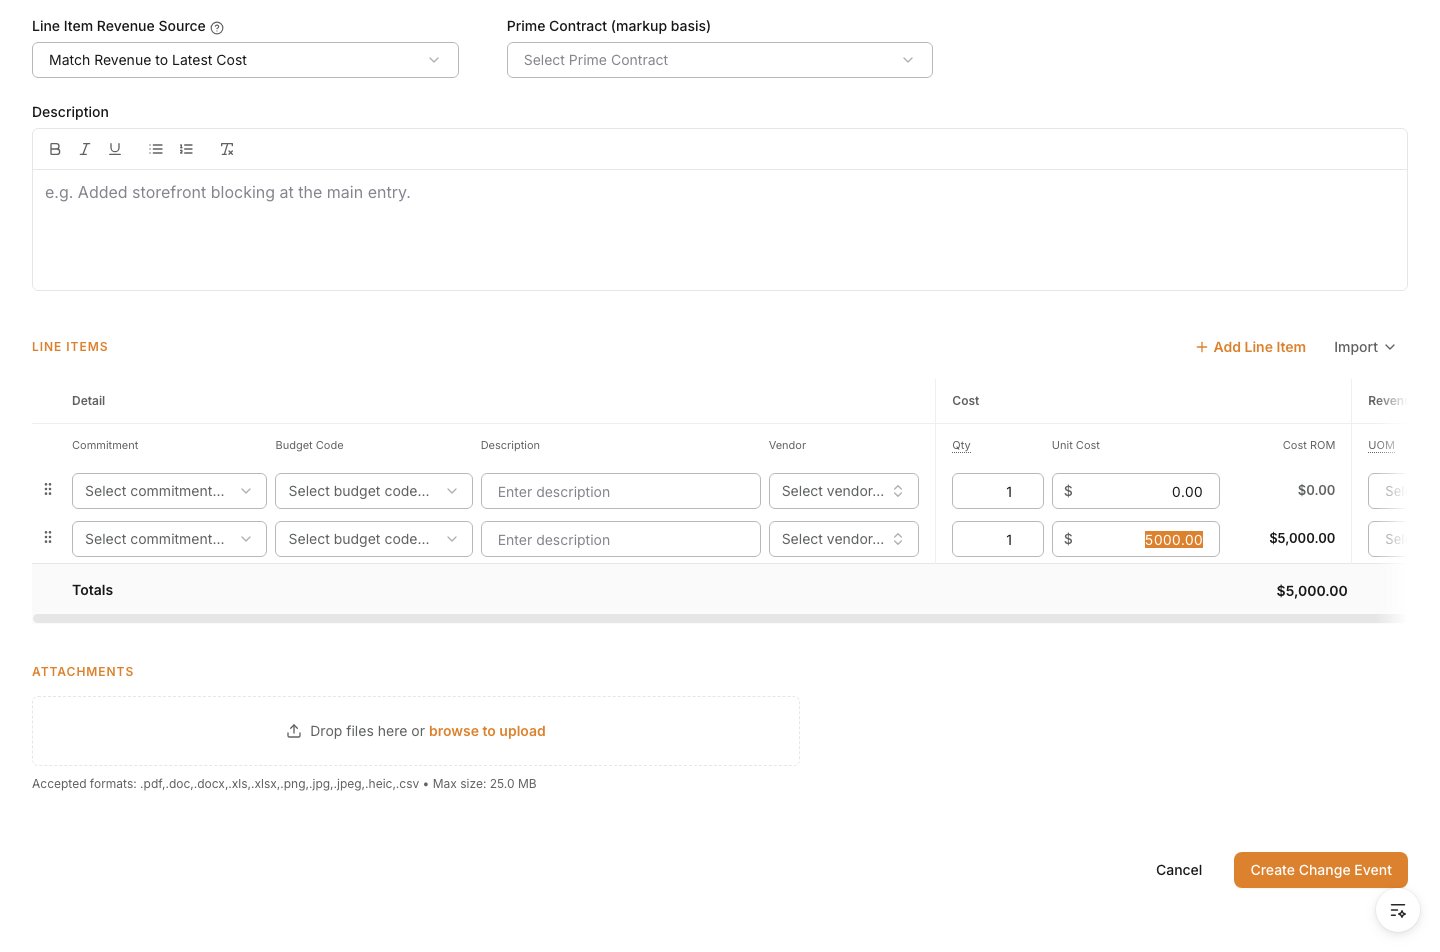
Task: Open first row Select budget code dropdown
Action: click(x=374, y=491)
